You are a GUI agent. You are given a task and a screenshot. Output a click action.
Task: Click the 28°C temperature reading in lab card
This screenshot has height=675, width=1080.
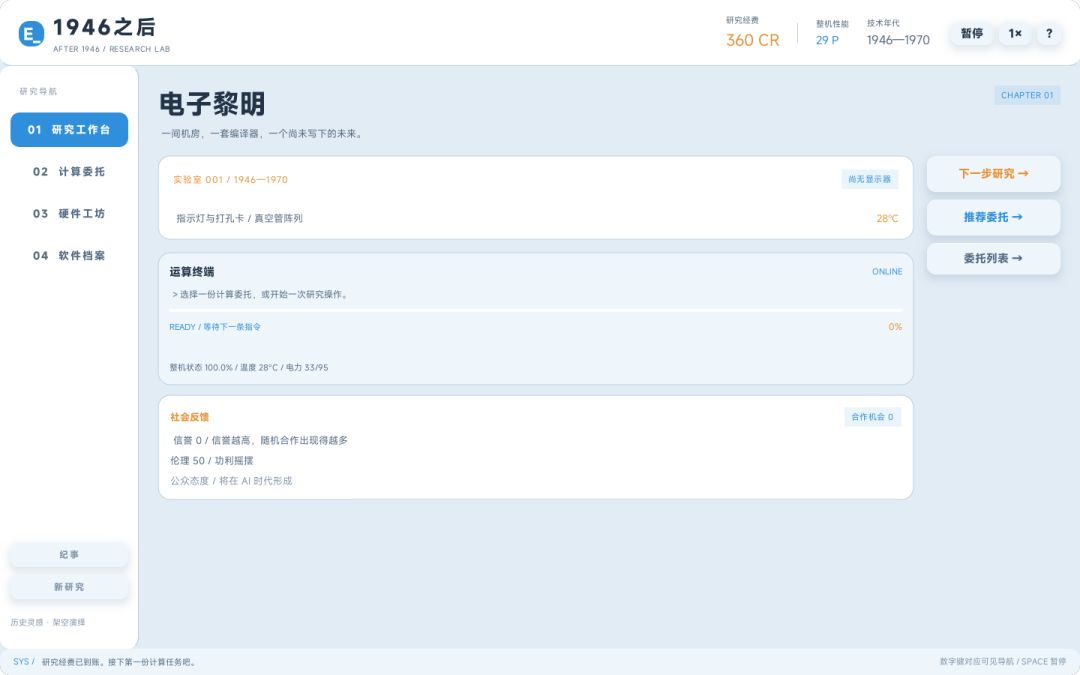[887, 218]
